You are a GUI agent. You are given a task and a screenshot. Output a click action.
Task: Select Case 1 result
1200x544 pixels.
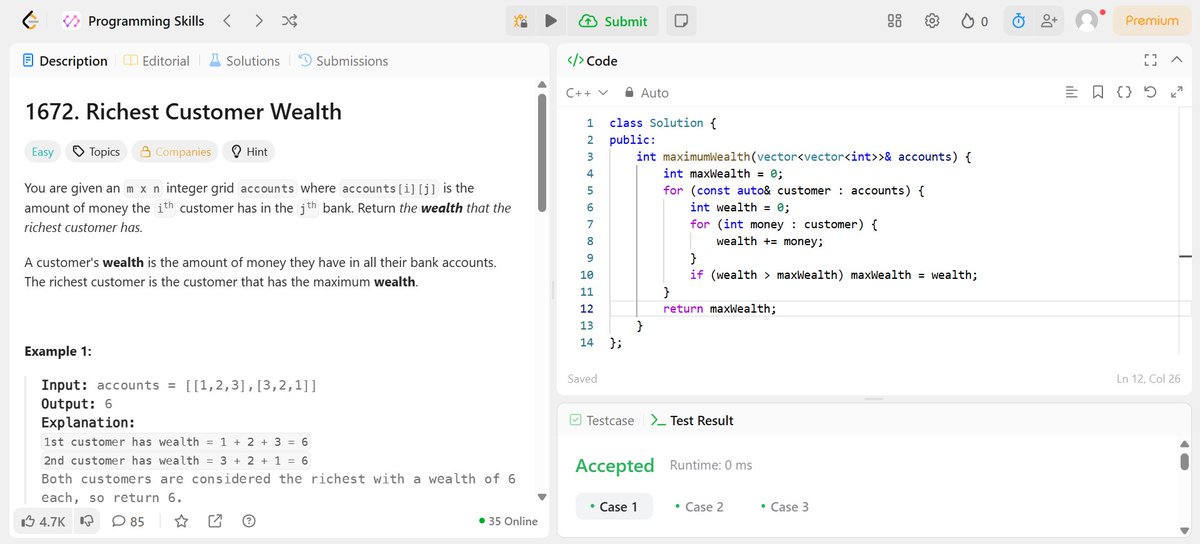[x=614, y=507]
